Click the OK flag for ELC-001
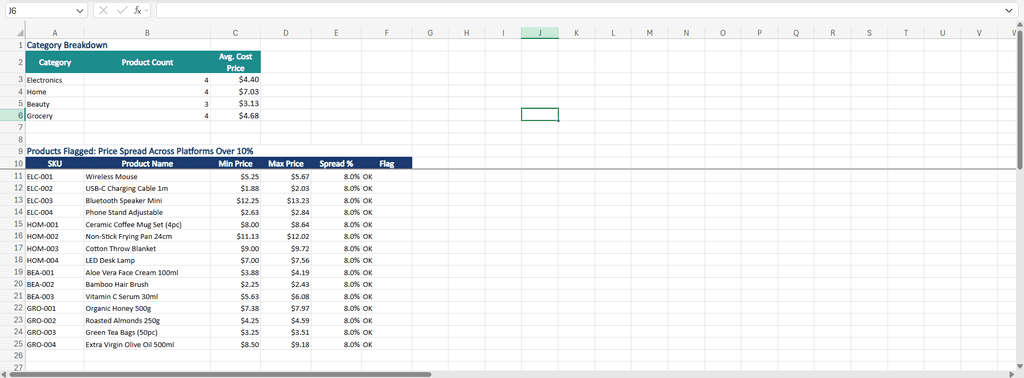 (x=387, y=176)
